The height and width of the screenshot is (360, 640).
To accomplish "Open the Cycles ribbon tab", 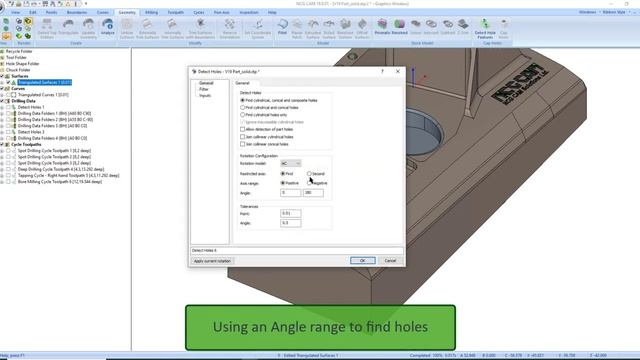I will click(x=199, y=13).
